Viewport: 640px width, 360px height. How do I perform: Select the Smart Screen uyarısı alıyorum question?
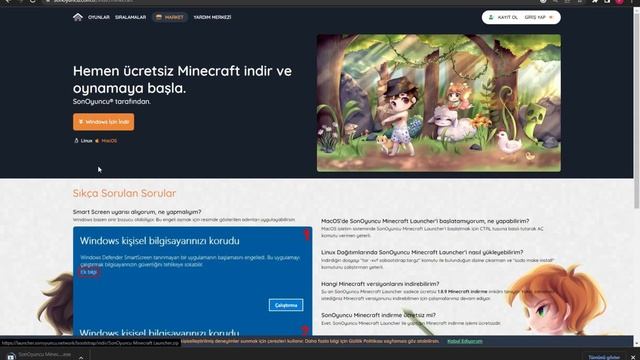(137, 212)
